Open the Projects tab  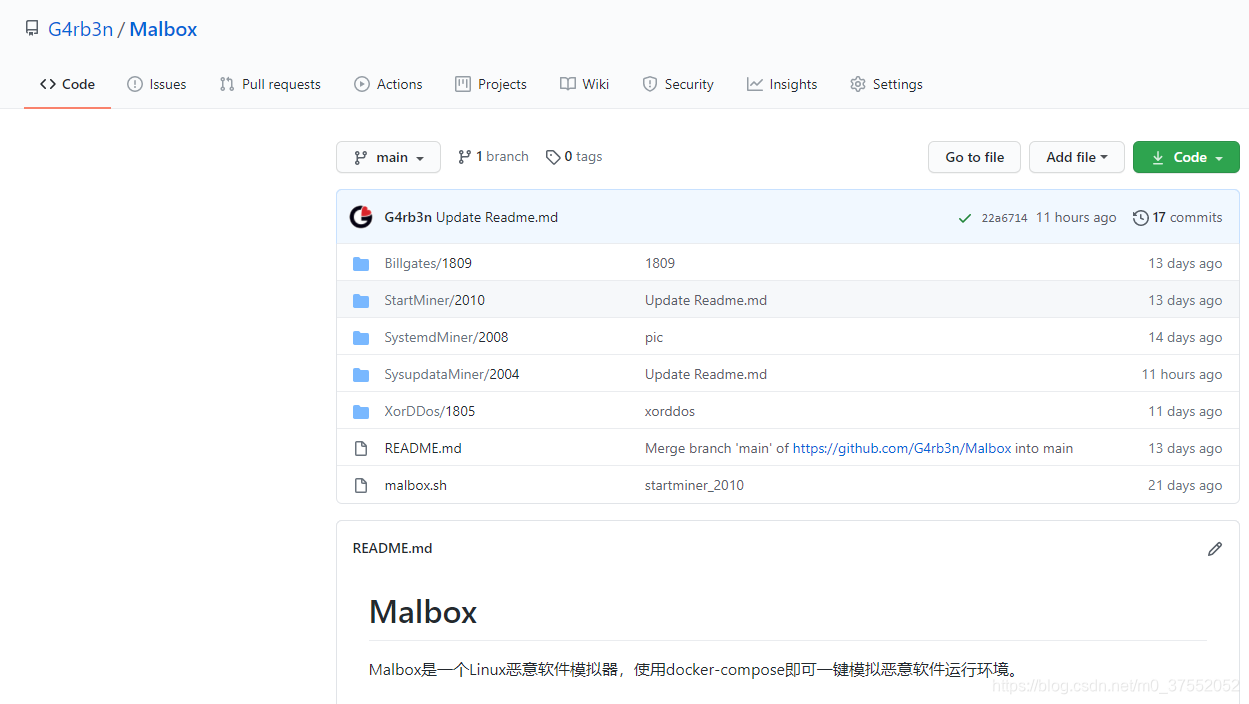[491, 84]
